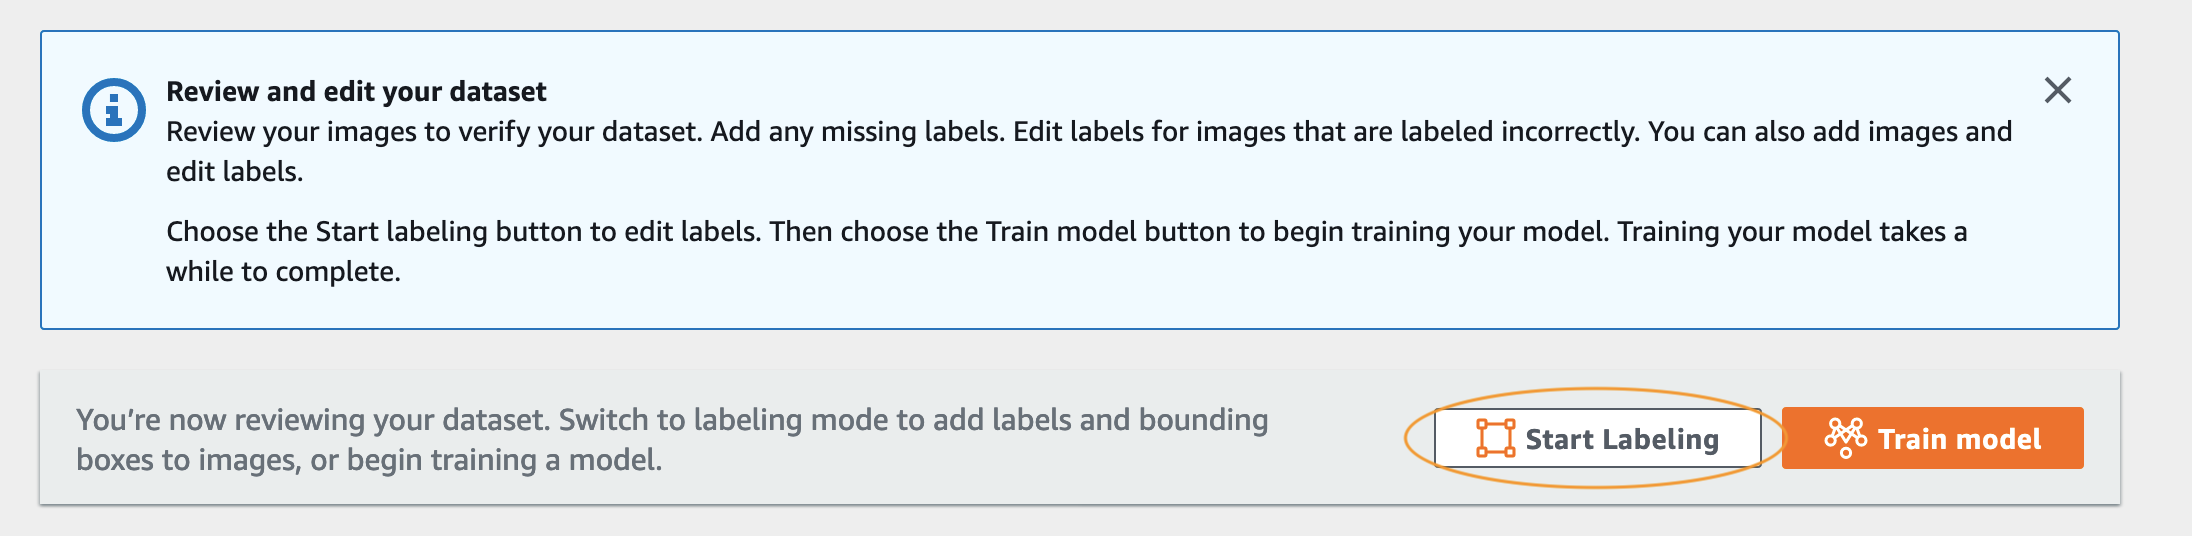
Task: Click the 'while to complete.' text line
Action: (x=283, y=272)
